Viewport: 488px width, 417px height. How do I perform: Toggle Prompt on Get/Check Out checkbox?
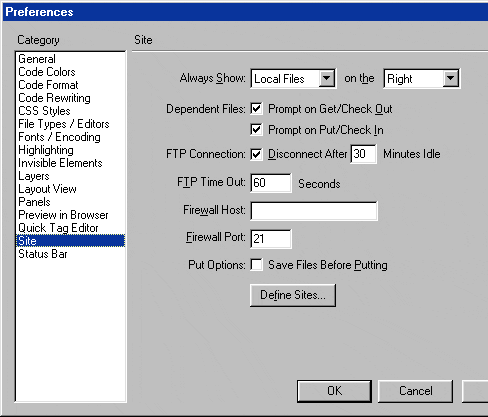point(256,109)
